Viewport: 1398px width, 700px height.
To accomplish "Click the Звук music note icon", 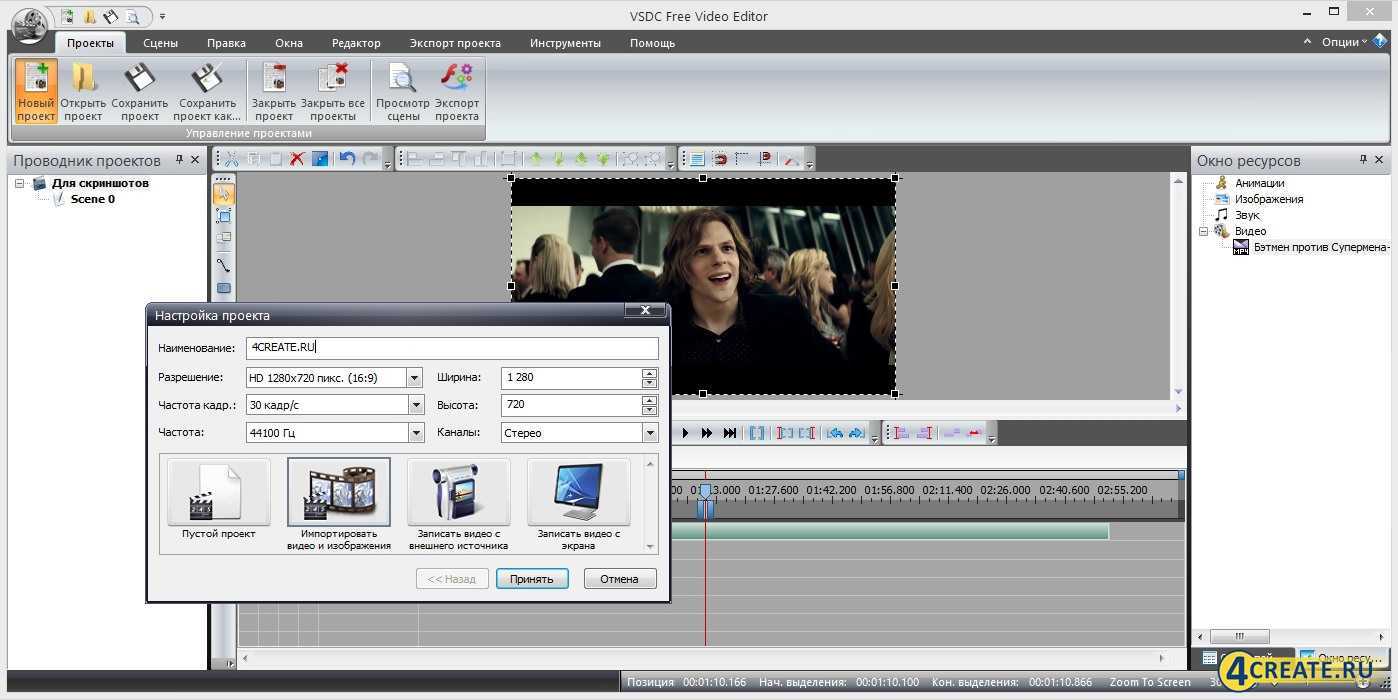I will tap(1221, 215).
